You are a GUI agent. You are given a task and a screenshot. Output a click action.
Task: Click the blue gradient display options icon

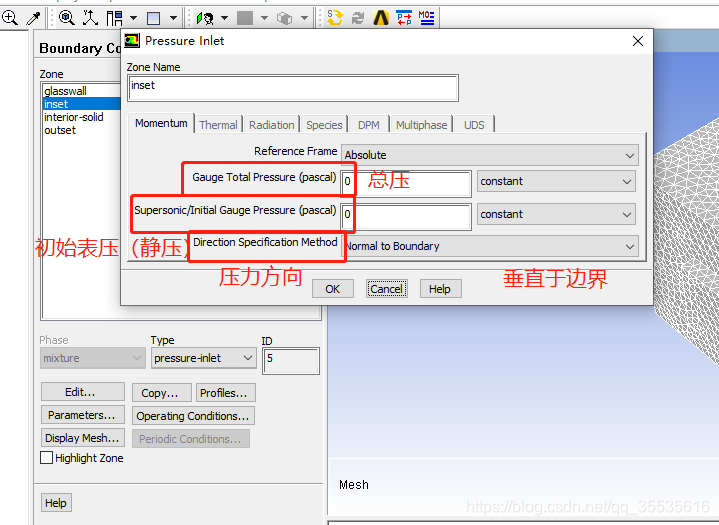pyautogui.click(x=153, y=18)
